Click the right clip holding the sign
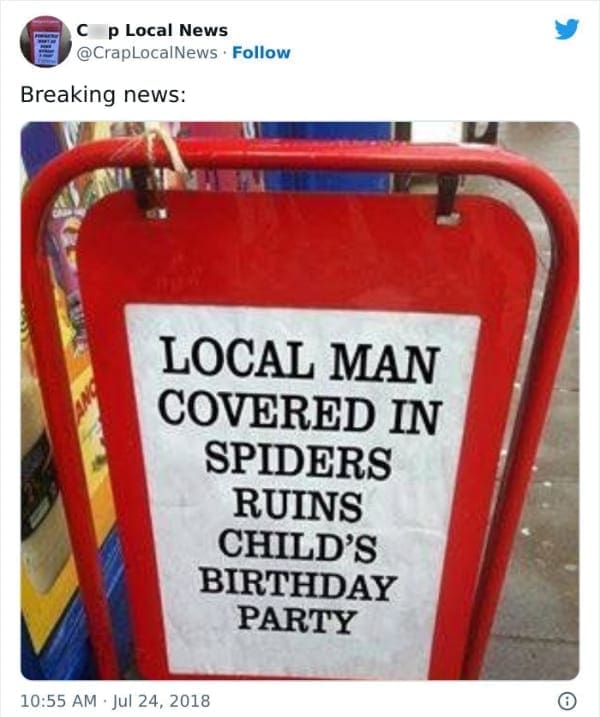Viewport: 600px width, 717px height. click(447, 199)
